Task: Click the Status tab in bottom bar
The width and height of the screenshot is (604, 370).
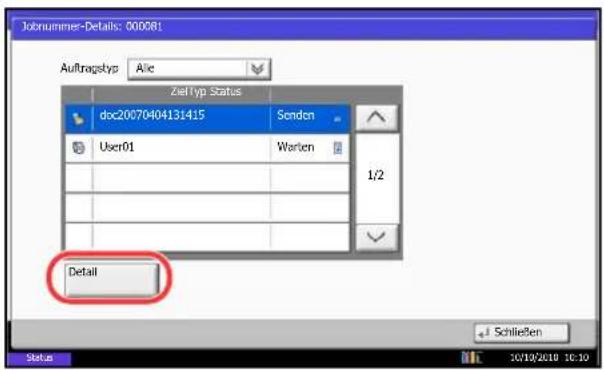Action: click(39, 358)
